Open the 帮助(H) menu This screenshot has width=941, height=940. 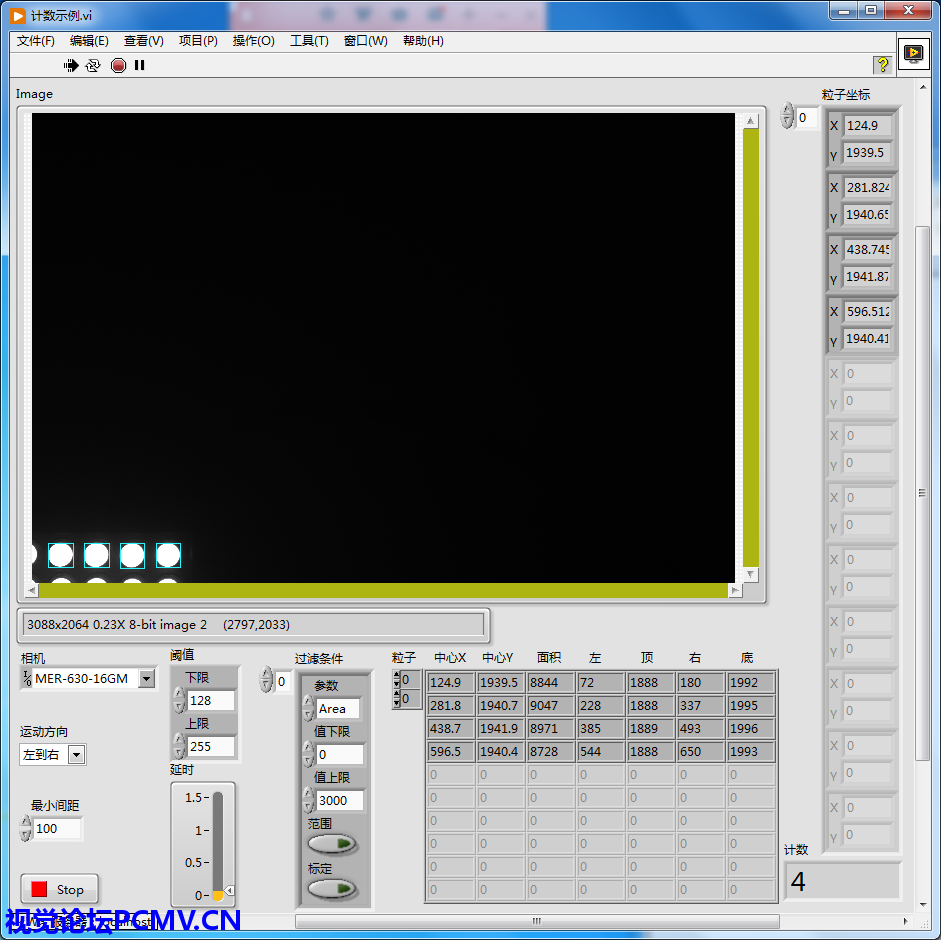[423, 41]
